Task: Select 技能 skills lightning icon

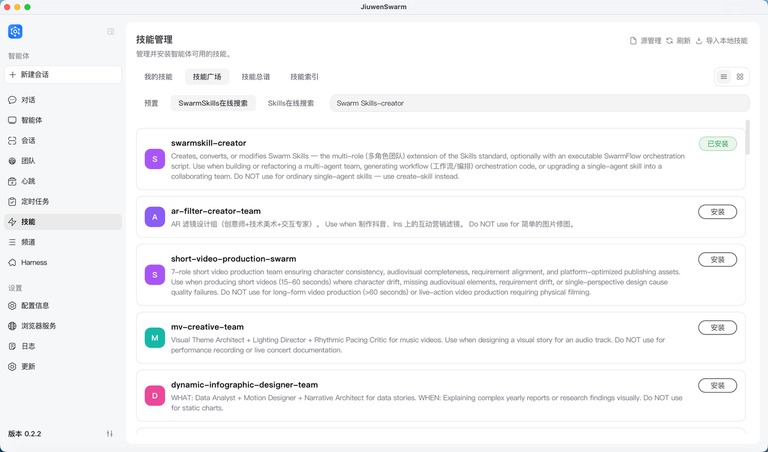Action: (x=12, y=222)
